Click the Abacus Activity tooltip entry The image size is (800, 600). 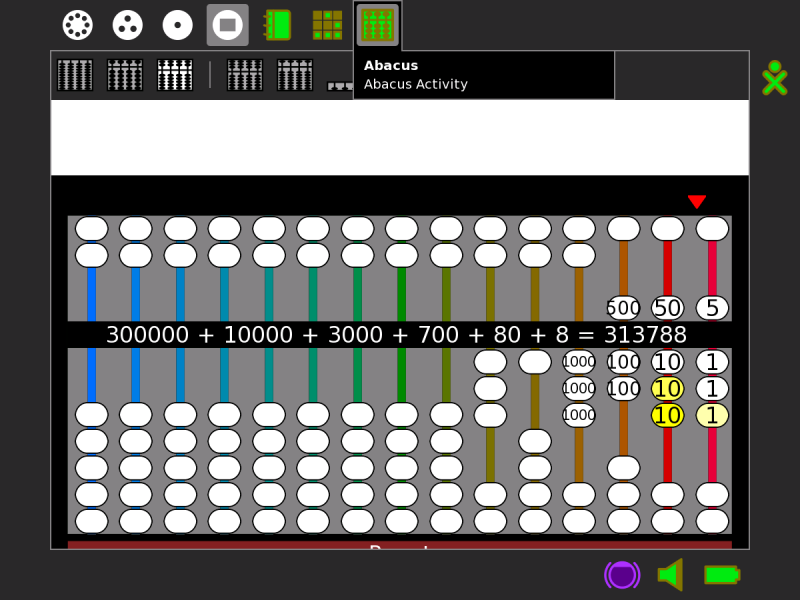(x=416, y=84)
